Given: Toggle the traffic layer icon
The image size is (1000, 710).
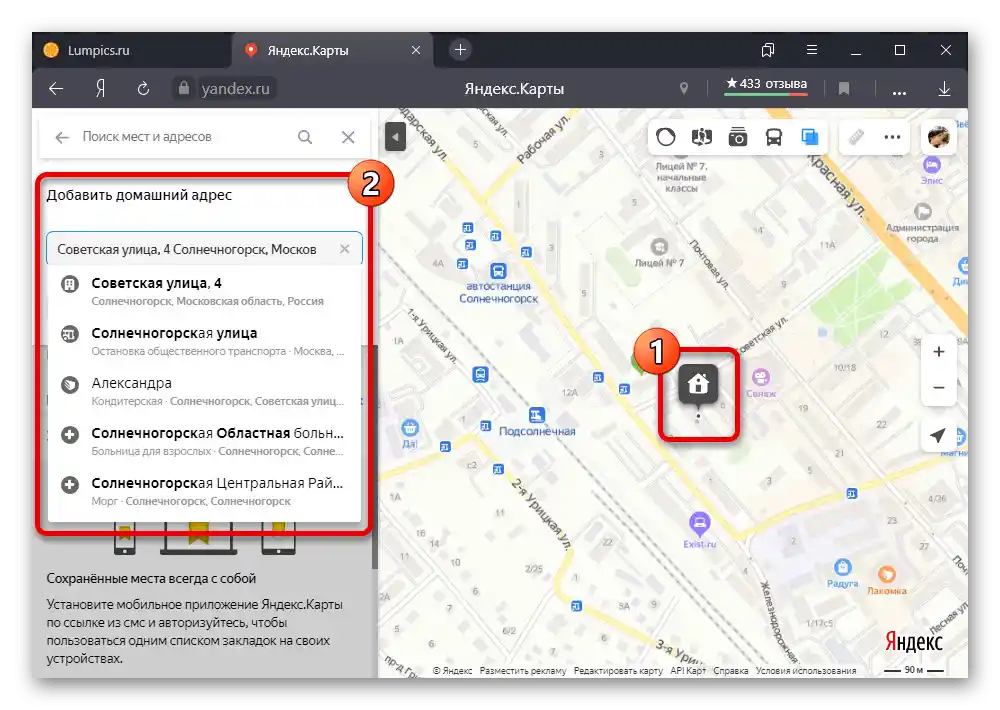Looking at the screenshot, I should tap(666, 137).
